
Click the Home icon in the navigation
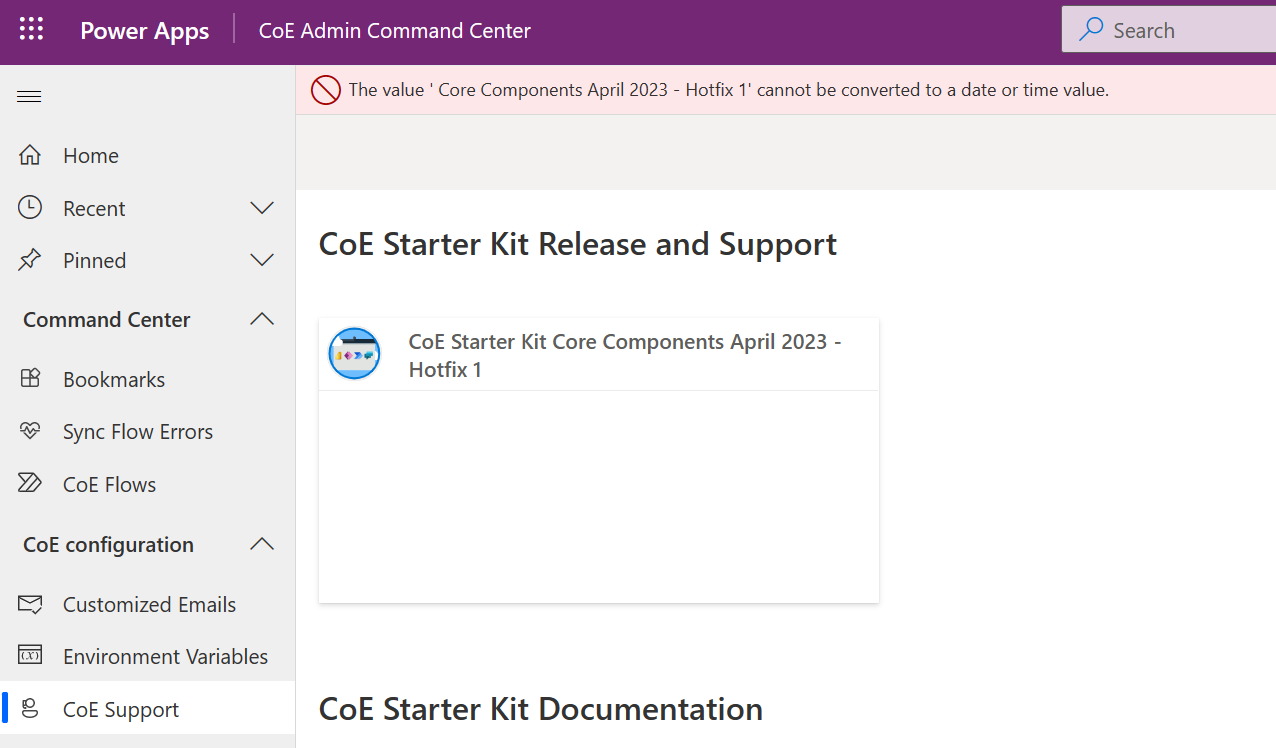[29, 154]
